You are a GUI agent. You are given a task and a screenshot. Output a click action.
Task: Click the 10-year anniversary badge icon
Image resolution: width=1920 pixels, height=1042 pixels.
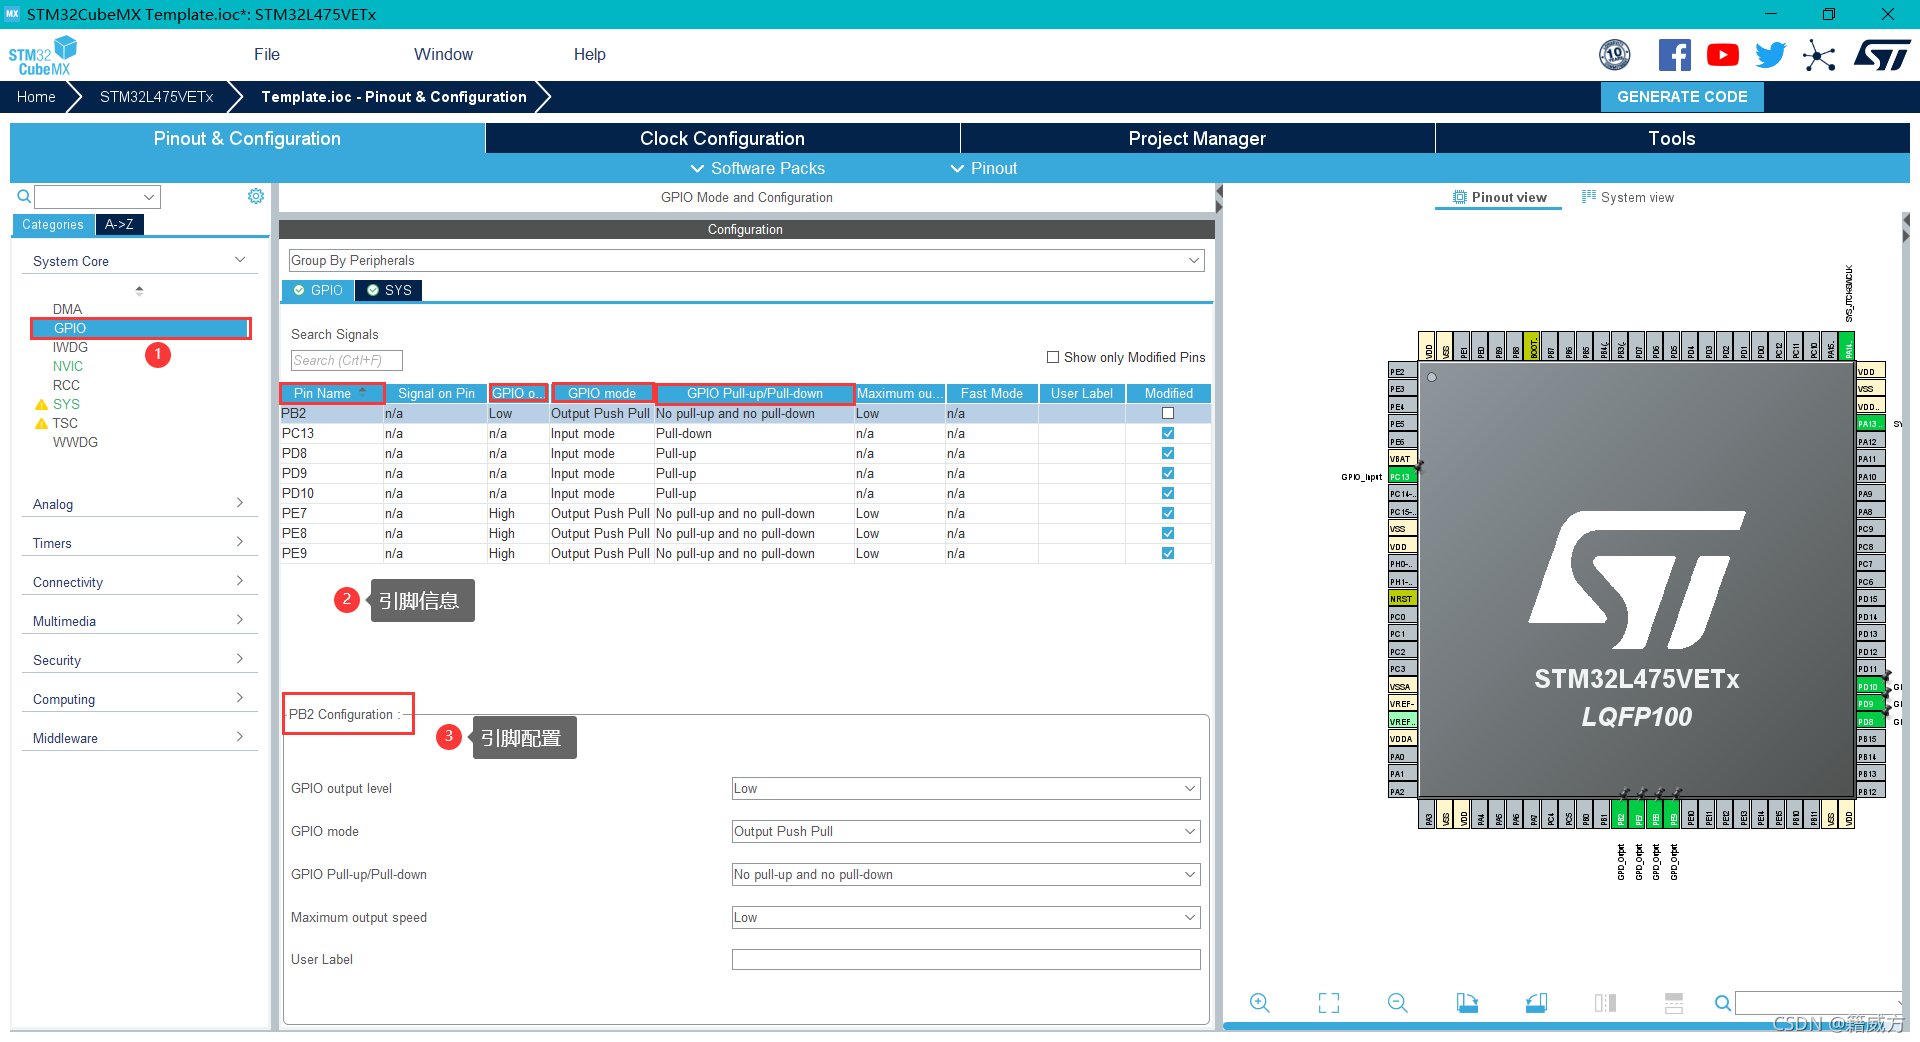pyautogui.click(x=1614, y=55)
